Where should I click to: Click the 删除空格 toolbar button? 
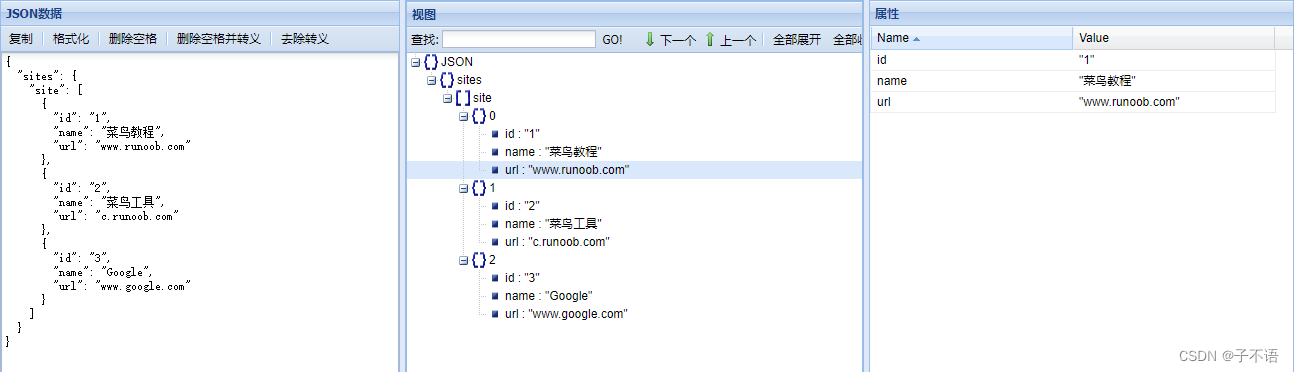[x=133, y=39]
